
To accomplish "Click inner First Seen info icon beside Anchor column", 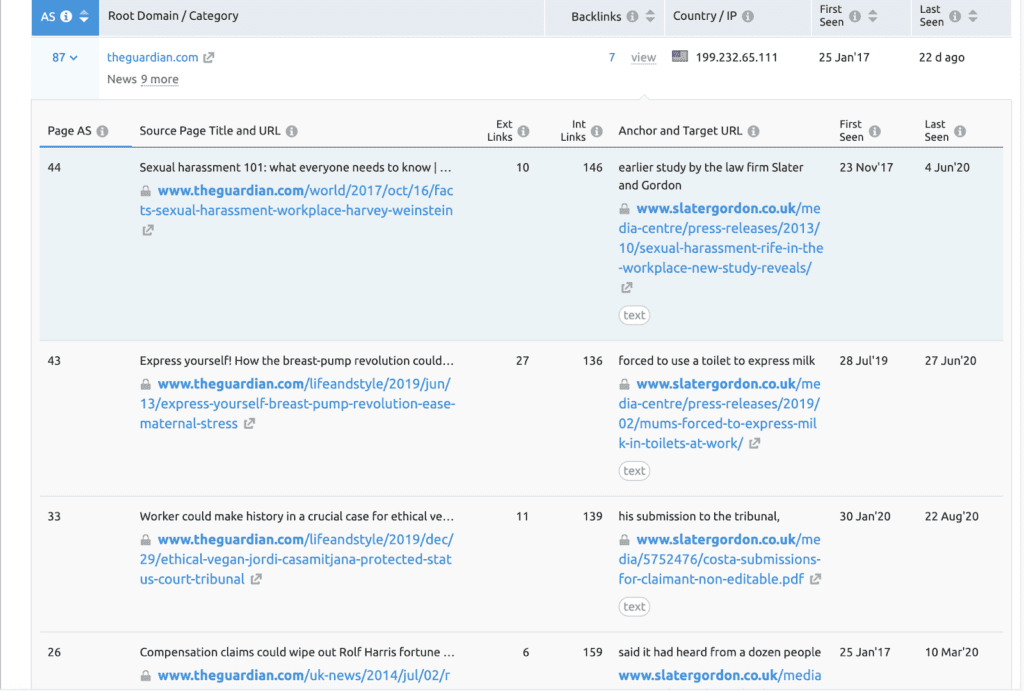I will pyautogui.click(x=875, y=131).
